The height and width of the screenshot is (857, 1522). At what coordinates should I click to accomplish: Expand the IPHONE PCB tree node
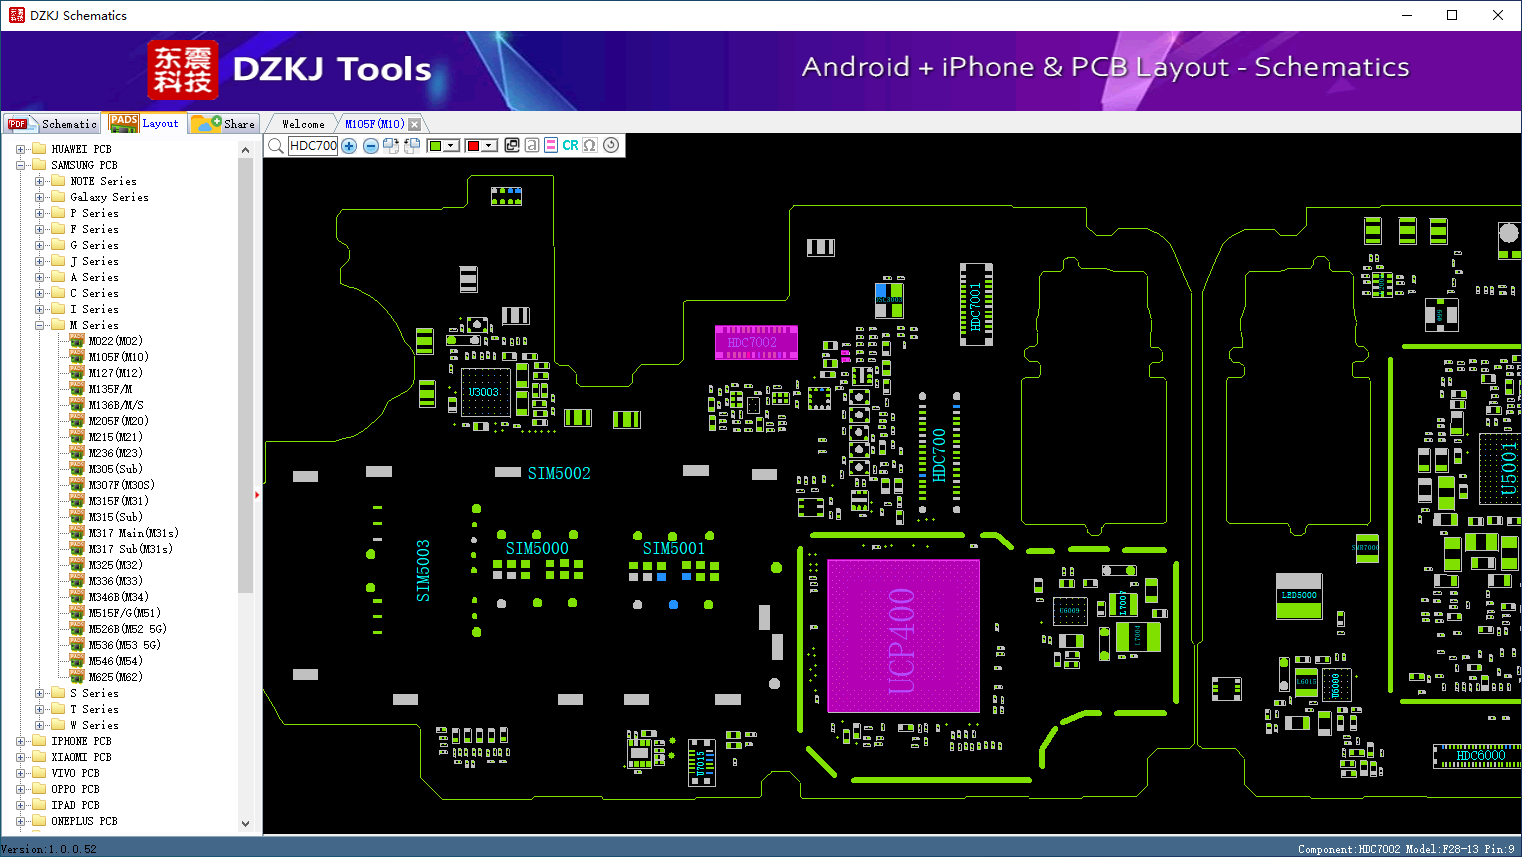tap(21, 741)
